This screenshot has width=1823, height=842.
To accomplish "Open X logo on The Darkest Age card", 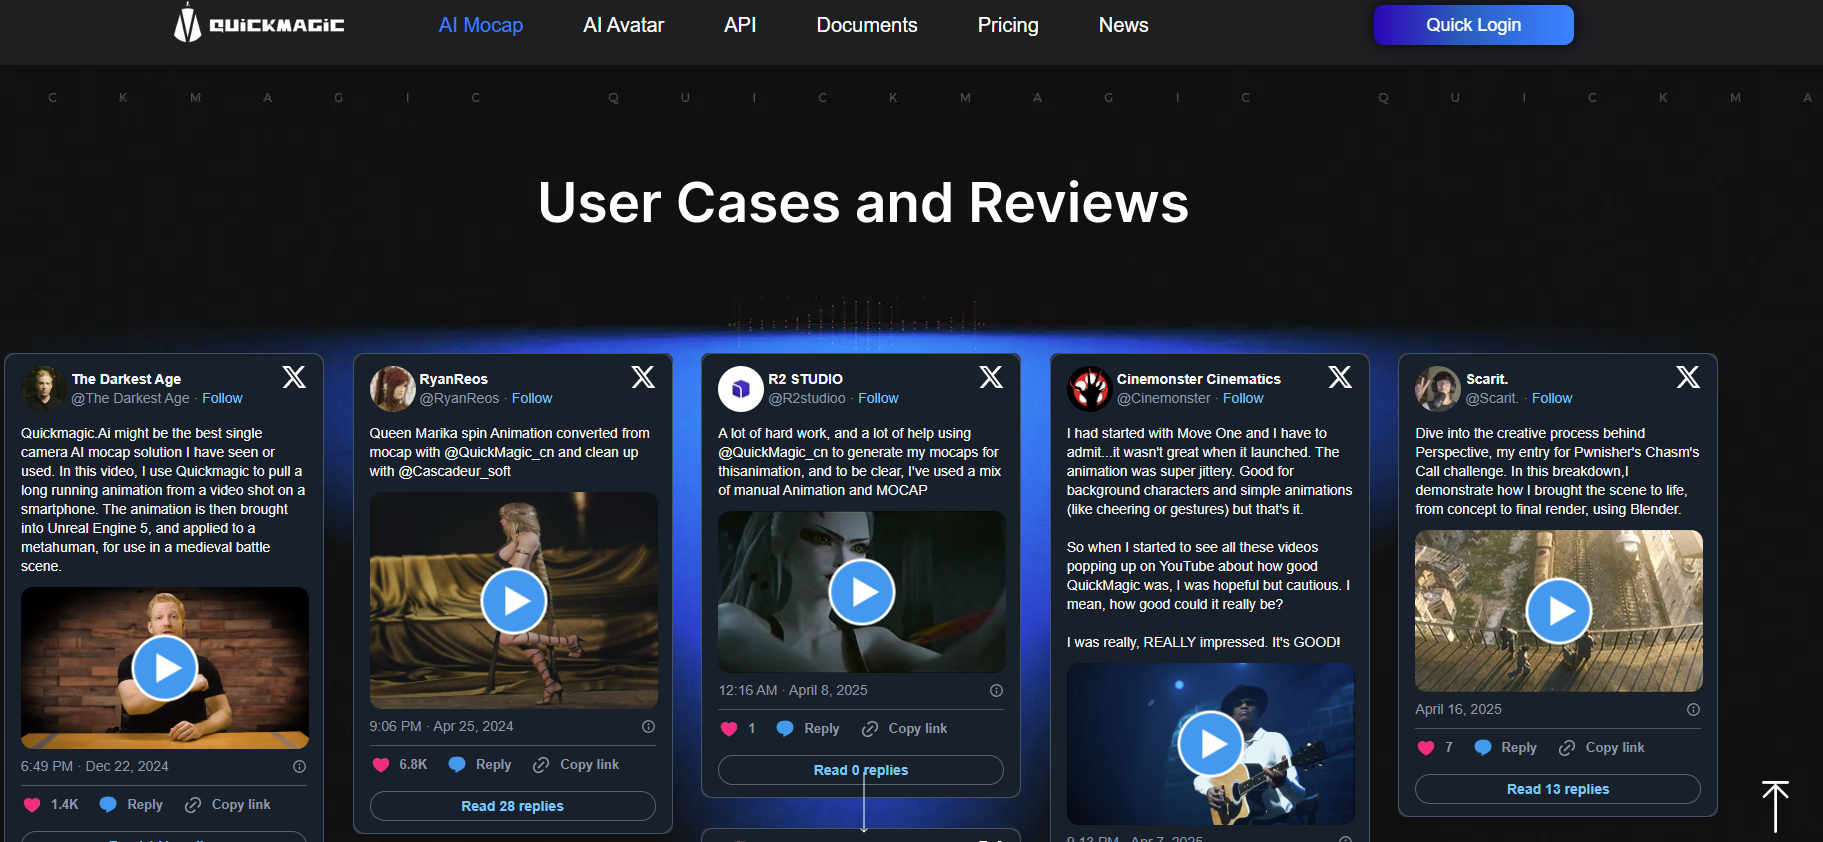I will point(294,377).
